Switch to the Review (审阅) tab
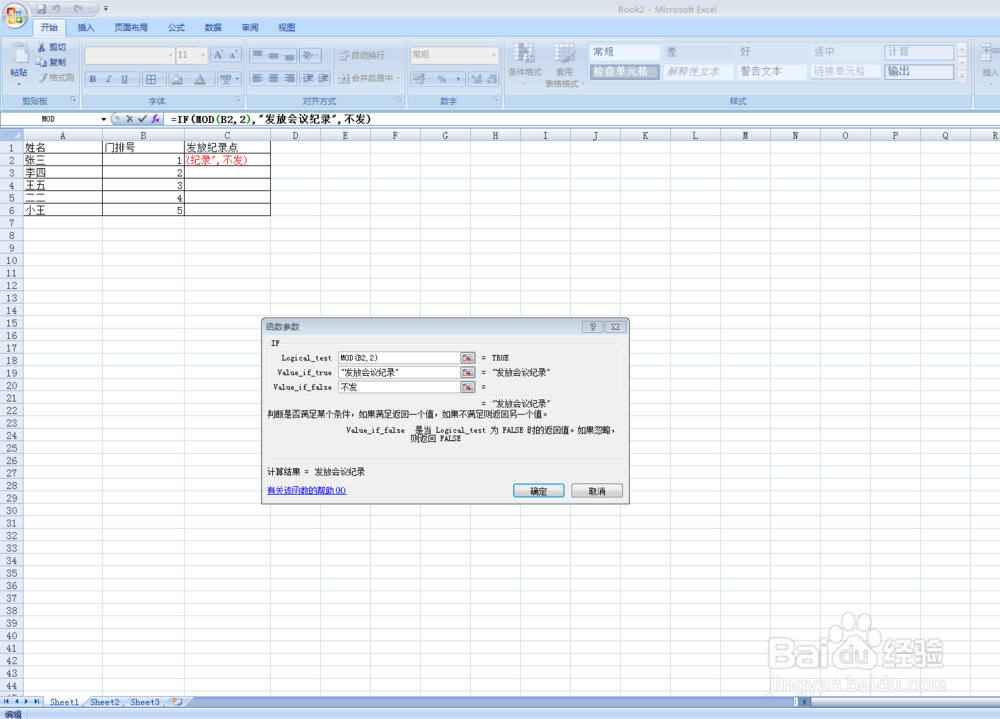1000x719 pixels. [x=250, y=27]
